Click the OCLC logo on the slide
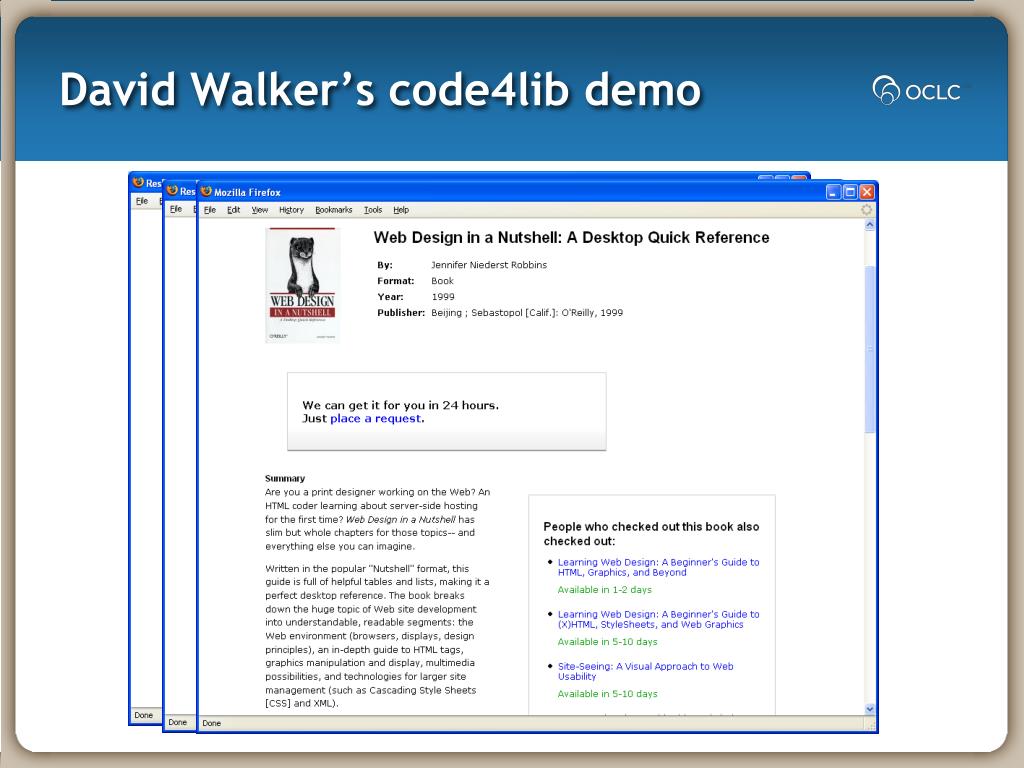 916,91
